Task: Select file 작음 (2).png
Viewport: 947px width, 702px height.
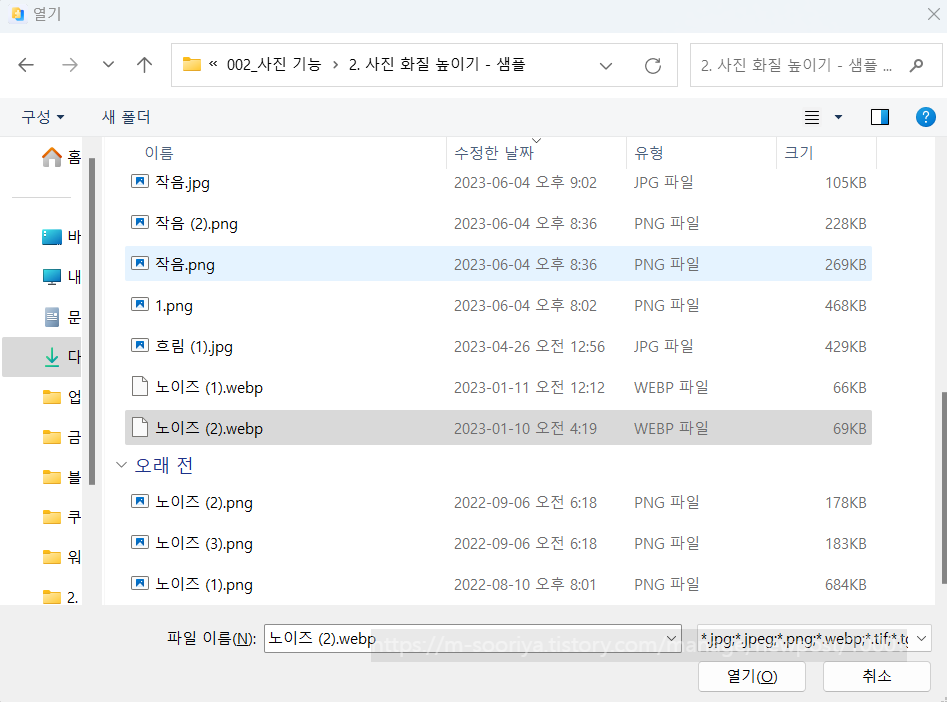Action: tap(498, 224)
